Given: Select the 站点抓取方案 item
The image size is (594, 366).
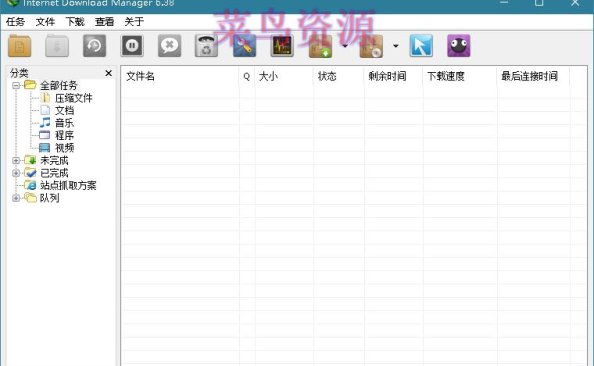Looking at the screenshot, I should [68, 185].
